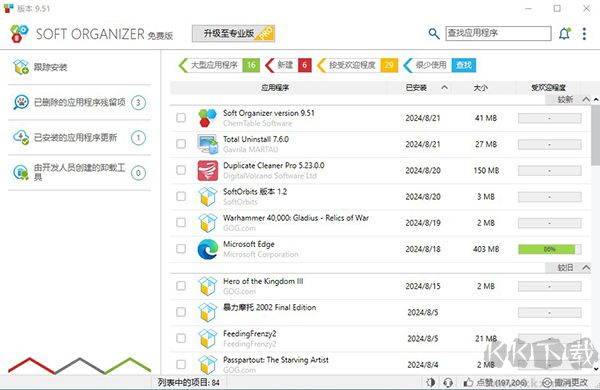The image size is (600, 390).
Task: Click the 列表中的项目: 84 status text
Action: pos(189,382)
